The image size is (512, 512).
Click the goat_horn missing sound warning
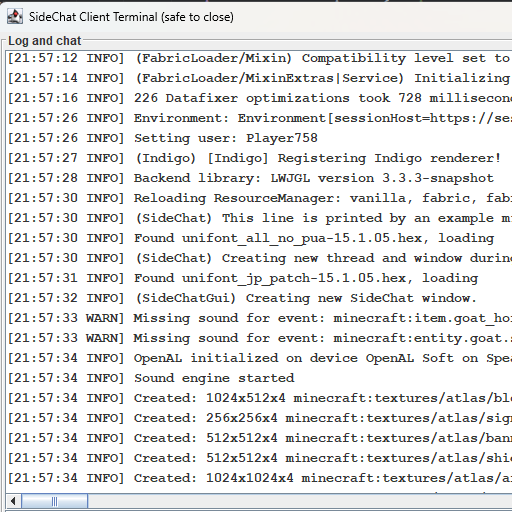(x=260, y=318)
